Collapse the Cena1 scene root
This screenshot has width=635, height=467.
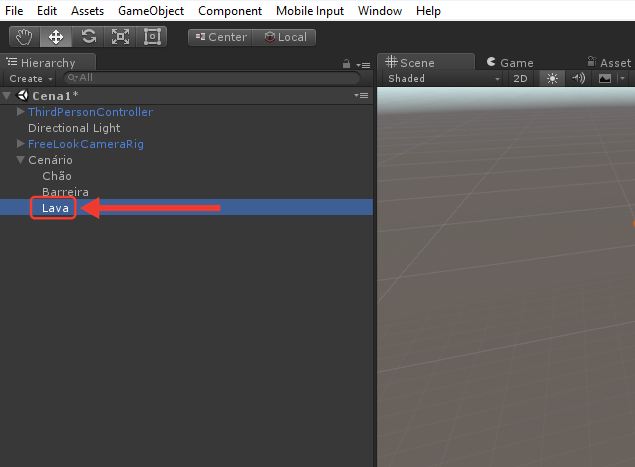pyautogui.click(x=6, y=96)
